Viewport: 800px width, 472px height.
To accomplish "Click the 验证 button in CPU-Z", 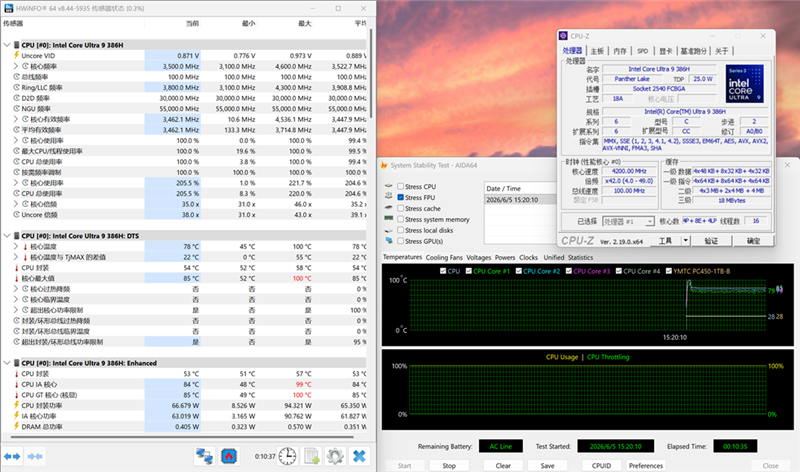I will [x=711, y=240].
